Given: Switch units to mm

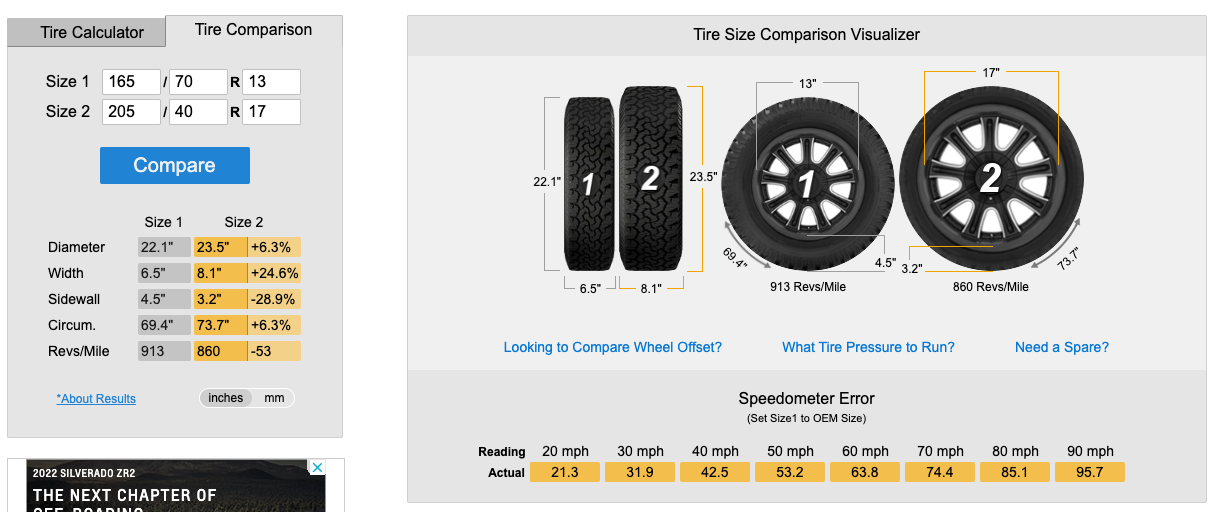Looking at the screenshot, I should [274, 398].
